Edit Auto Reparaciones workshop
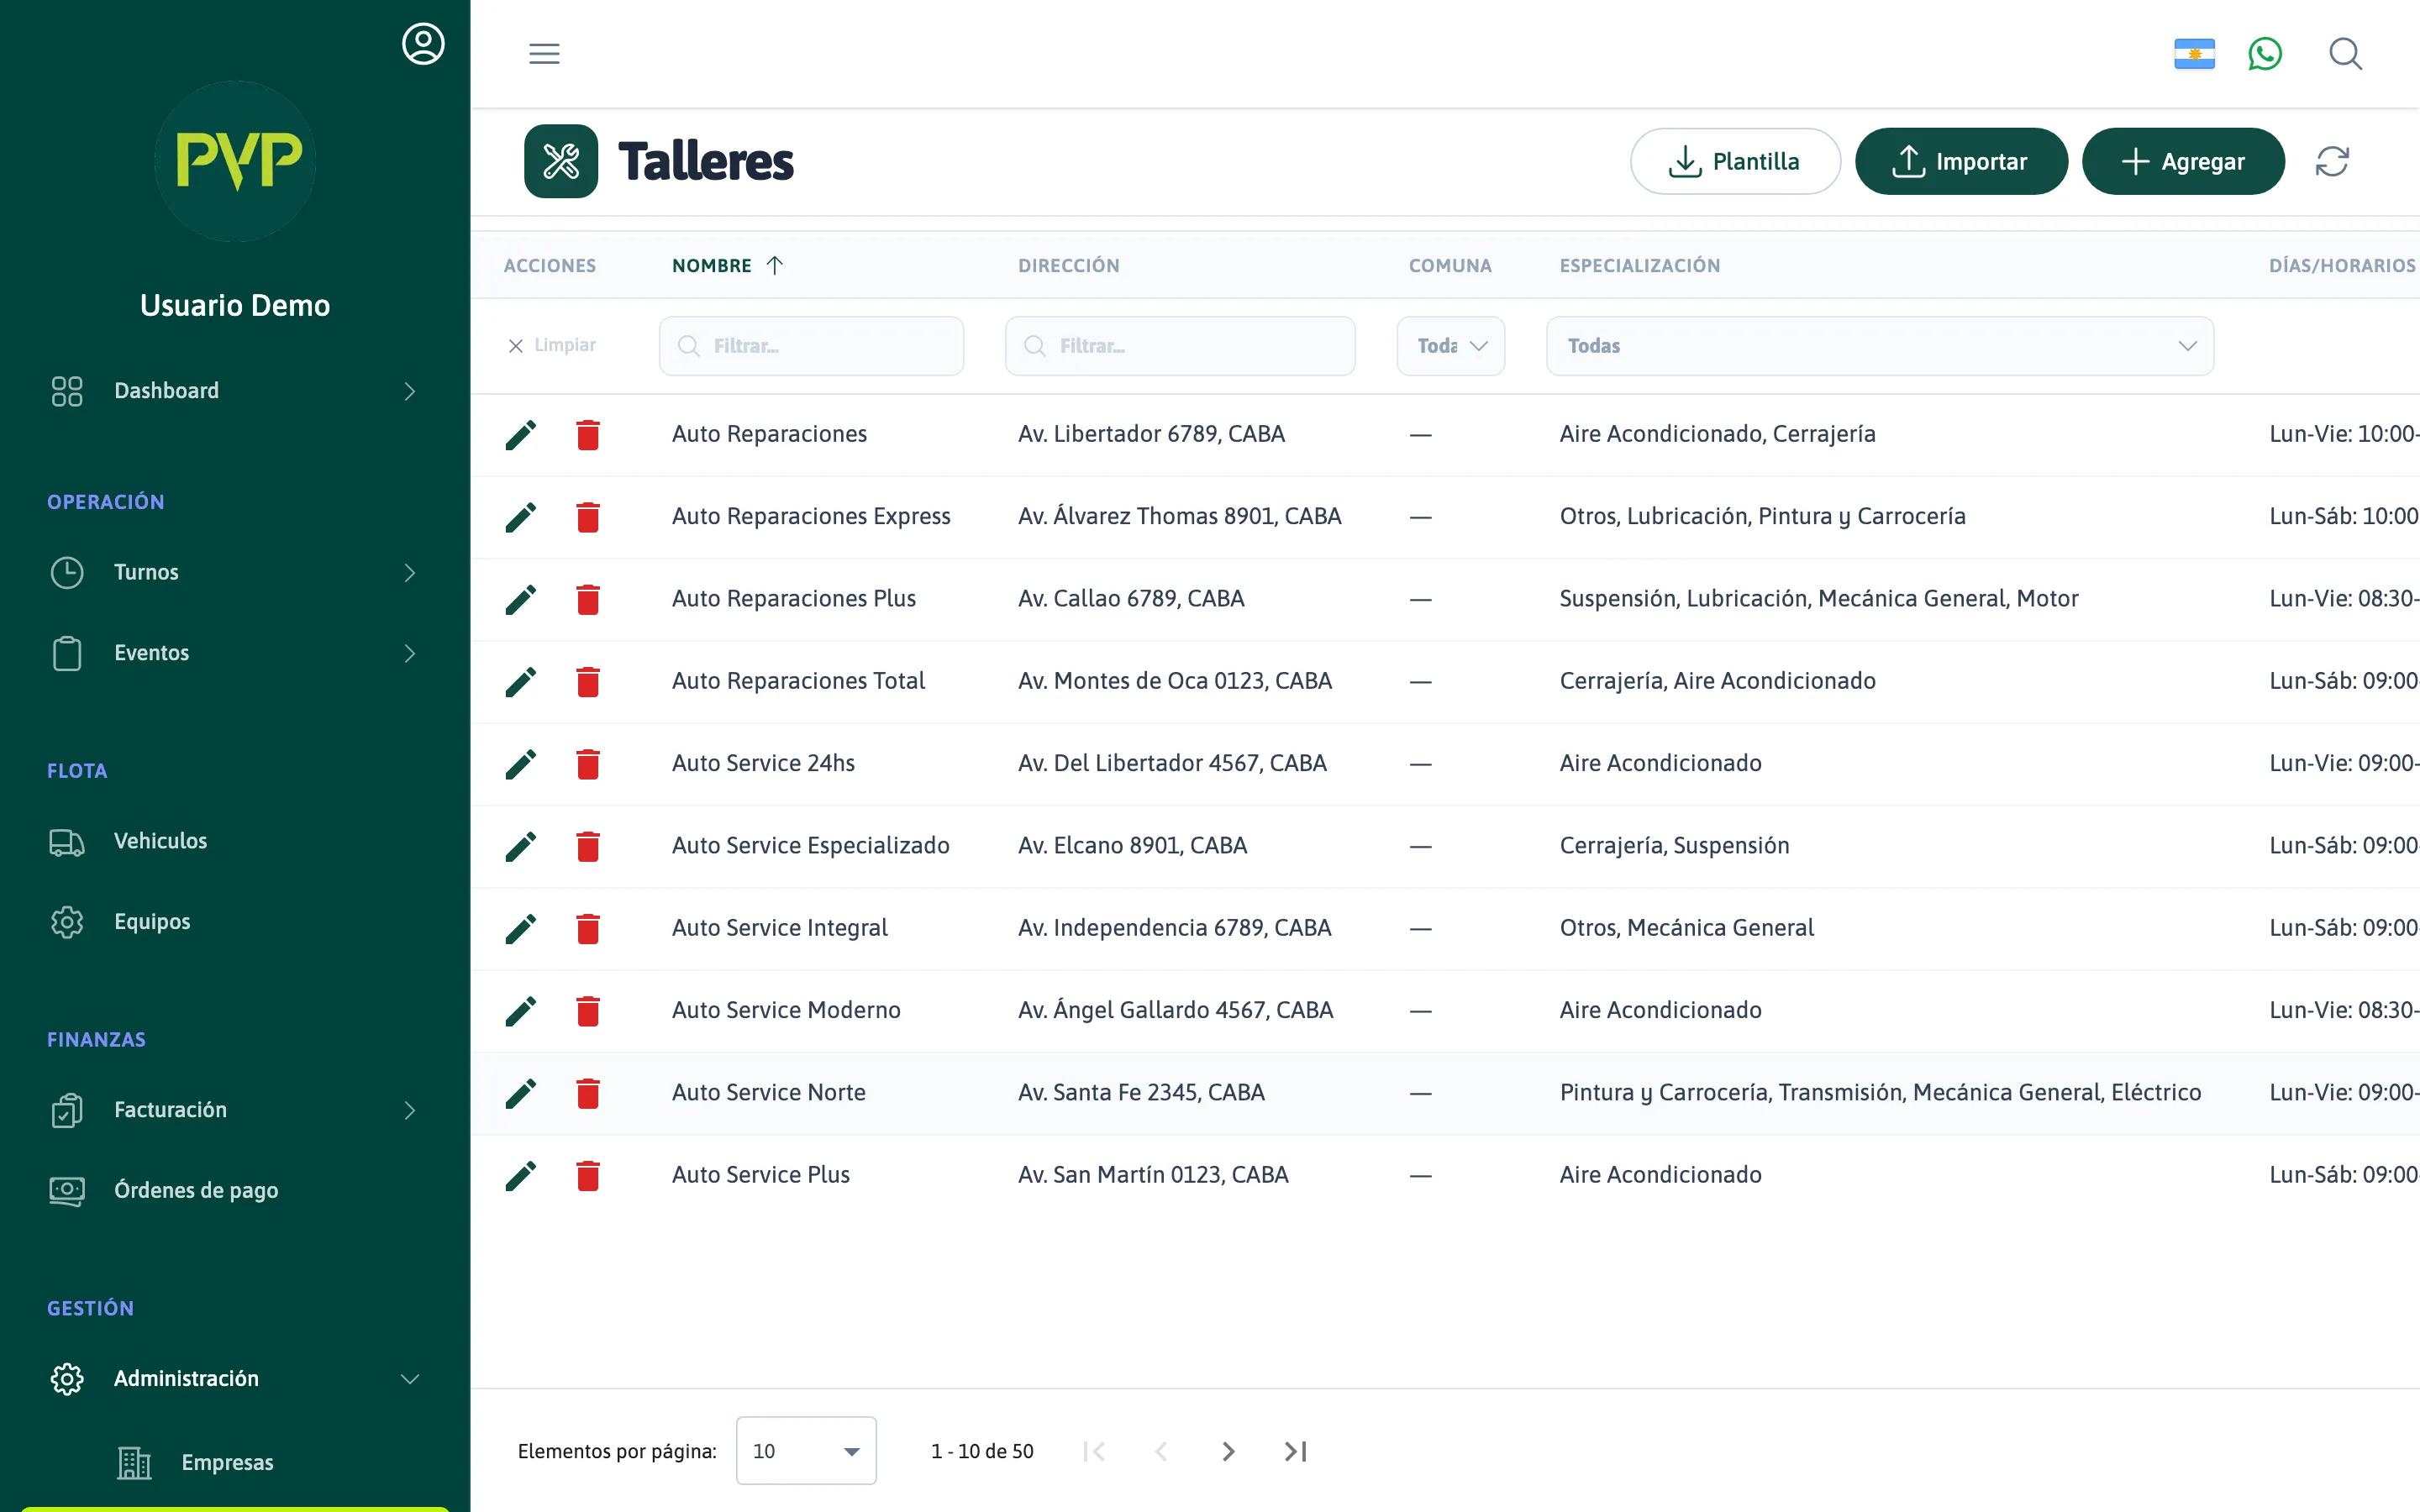The width and height of the screenshot is (2420, 1512). [x=521, y=435]
